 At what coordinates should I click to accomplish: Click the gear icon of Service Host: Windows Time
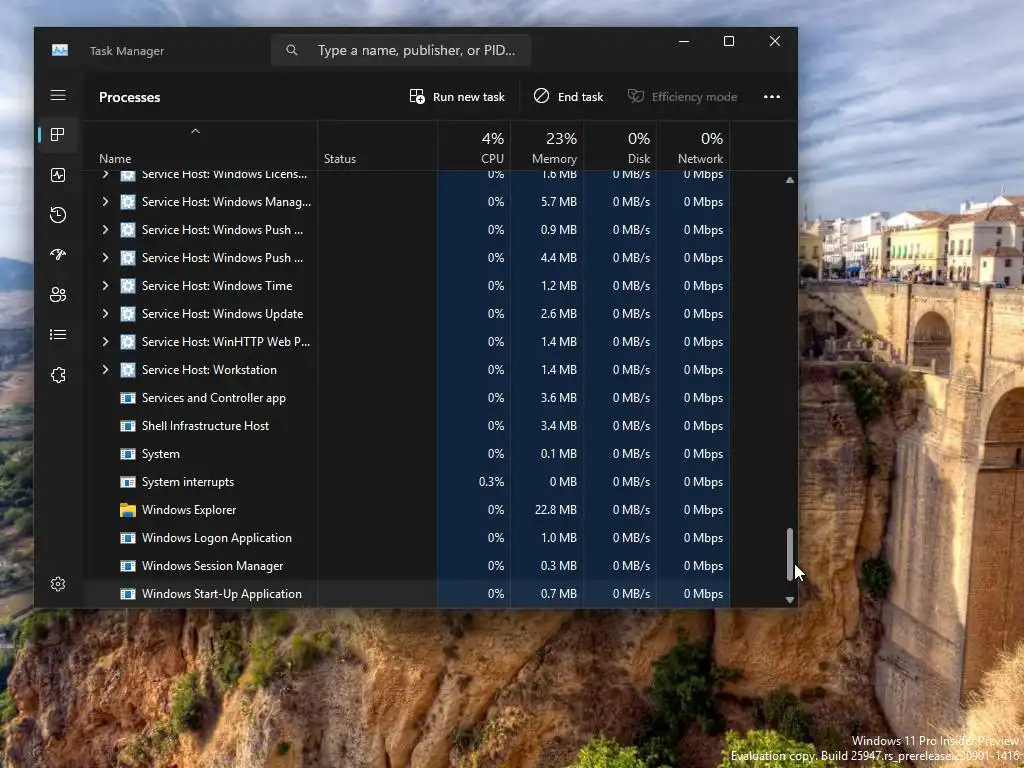[128, 286]
